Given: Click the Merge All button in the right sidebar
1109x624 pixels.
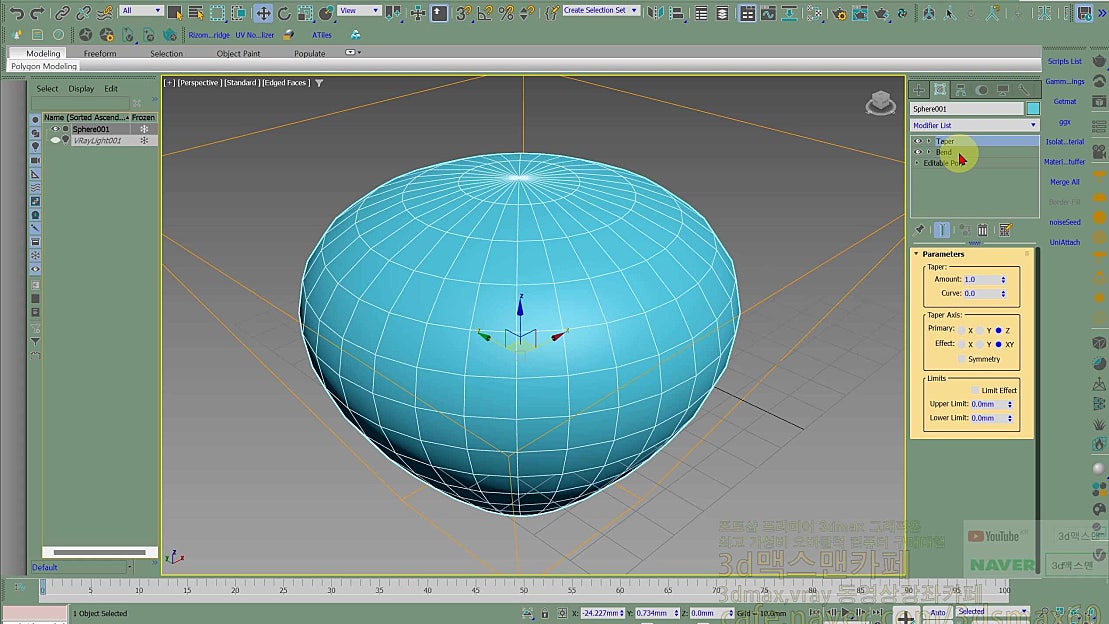Looking at the screenshot, I should (x=1063, y=182).
